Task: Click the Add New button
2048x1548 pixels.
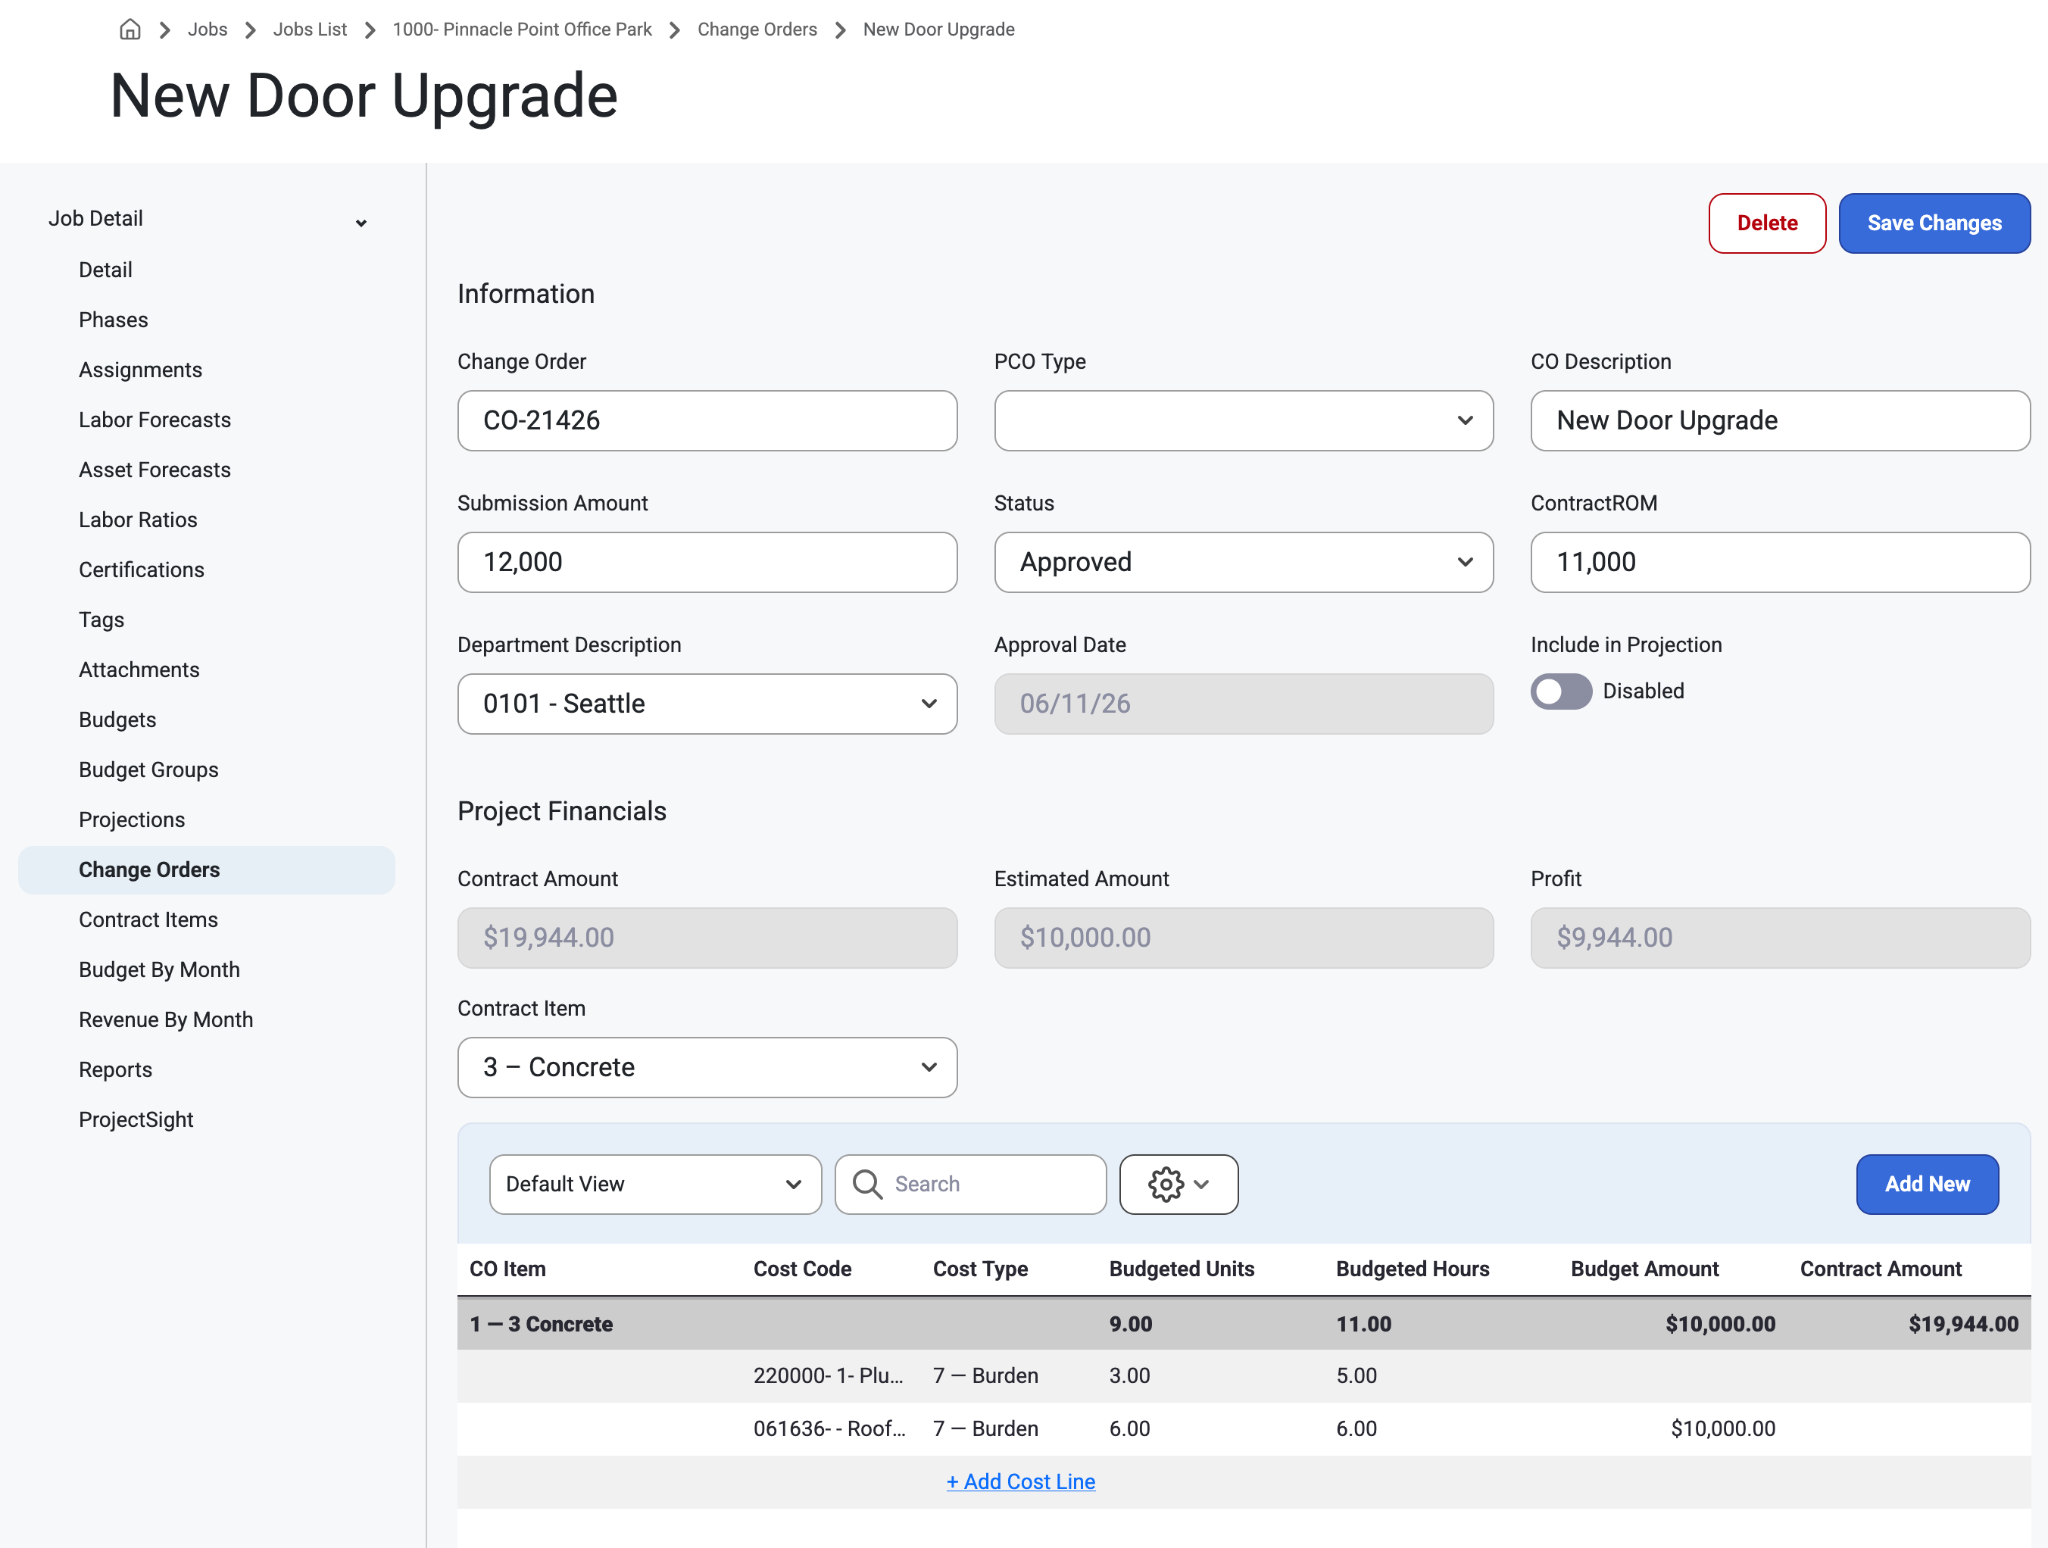Action: click(x=1927, y=1184)
